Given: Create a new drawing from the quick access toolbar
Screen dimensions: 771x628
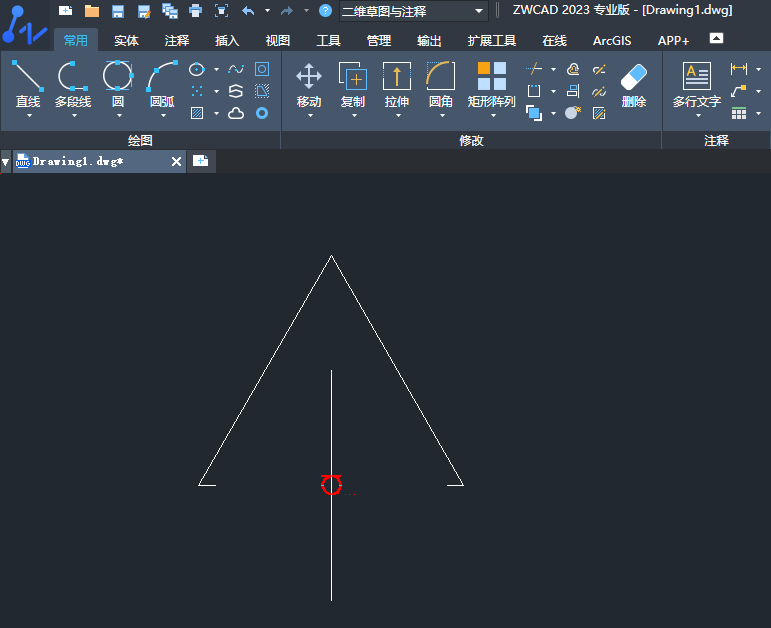Looking at the screenshot, I should (65, 10).
